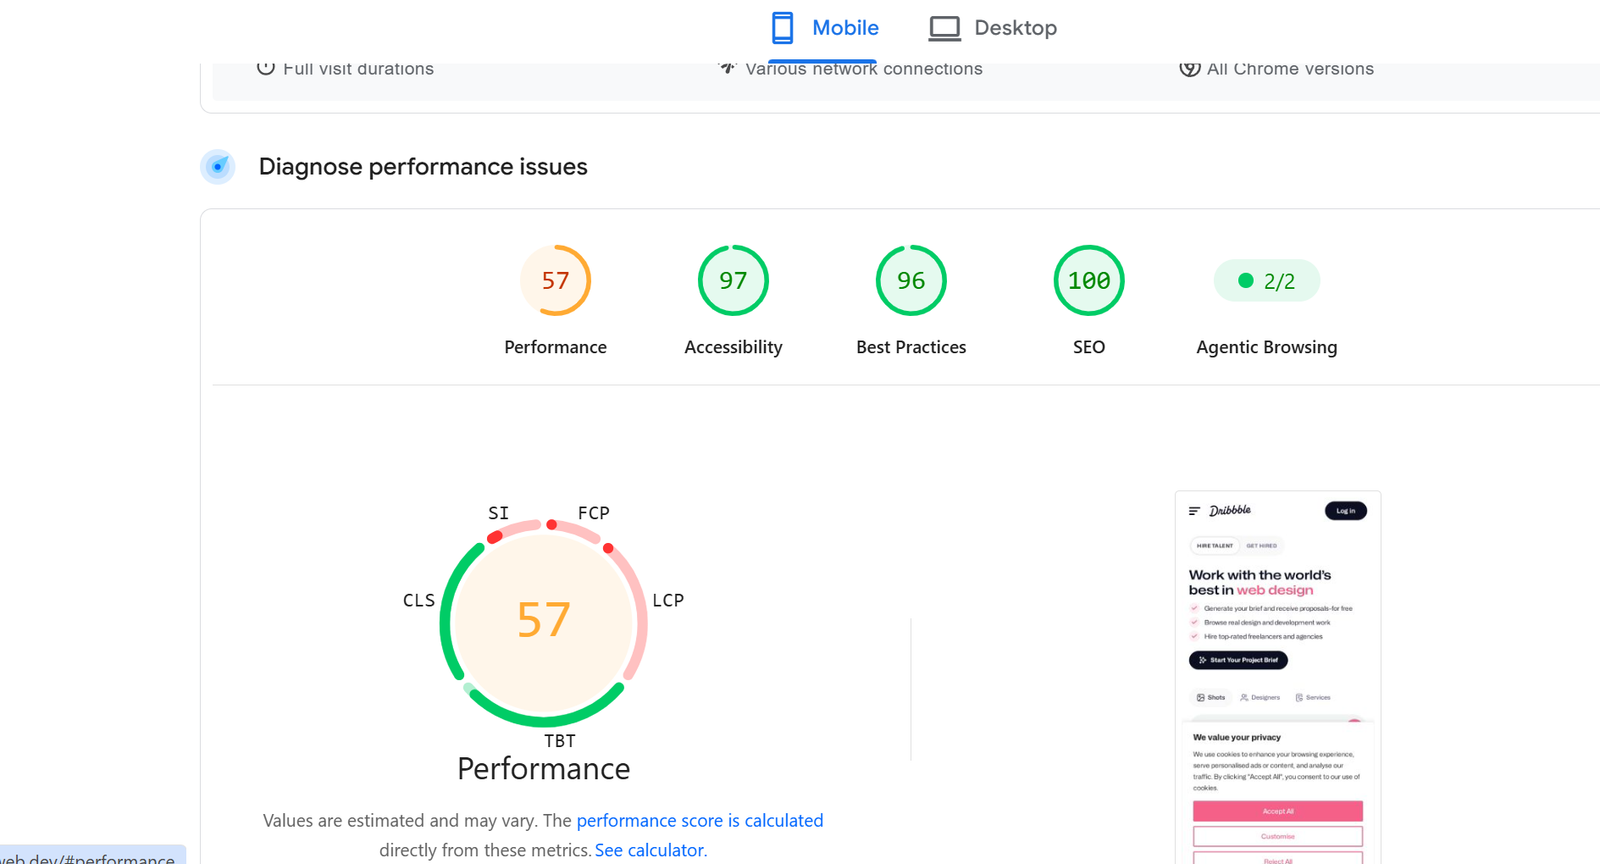Image resolution: width=1600 pixels, height=864 pixels.
Task: Click the Diagnose performance issues radar icon
Action: 218,167
